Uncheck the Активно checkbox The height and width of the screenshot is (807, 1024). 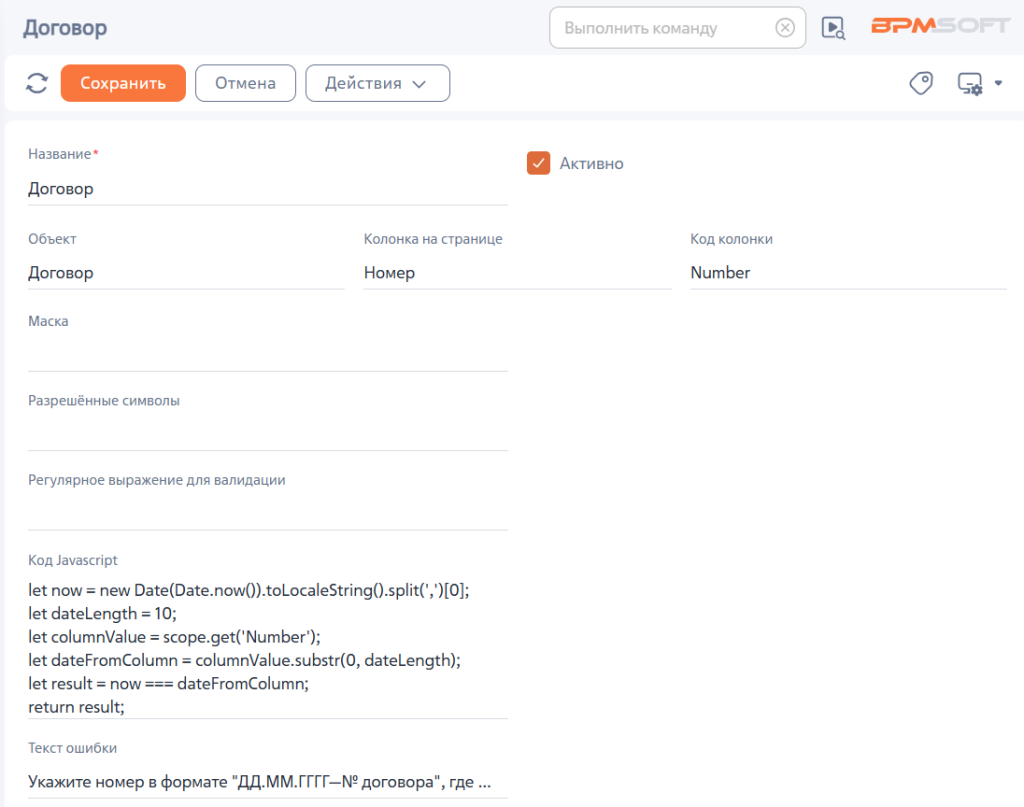pyautogui.click(x=538, y=163)
